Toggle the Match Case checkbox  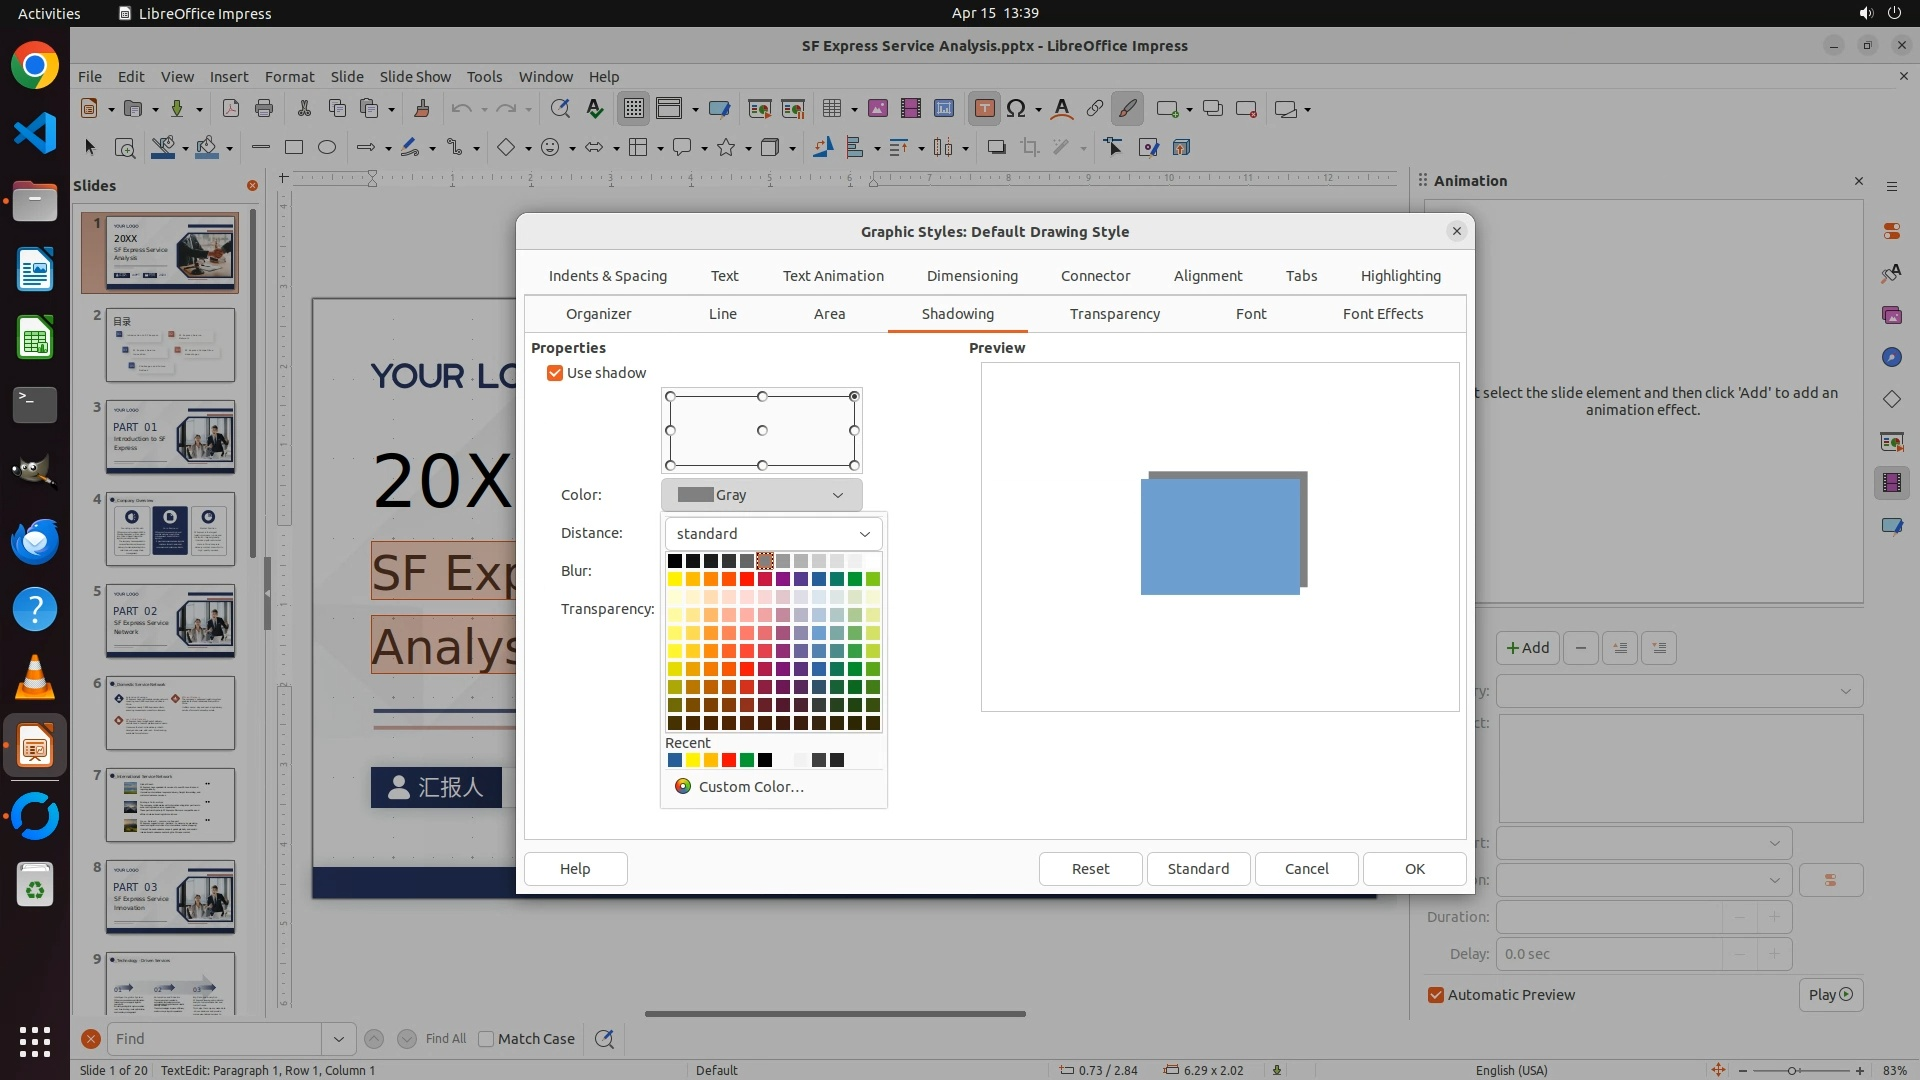[487, 1039]
